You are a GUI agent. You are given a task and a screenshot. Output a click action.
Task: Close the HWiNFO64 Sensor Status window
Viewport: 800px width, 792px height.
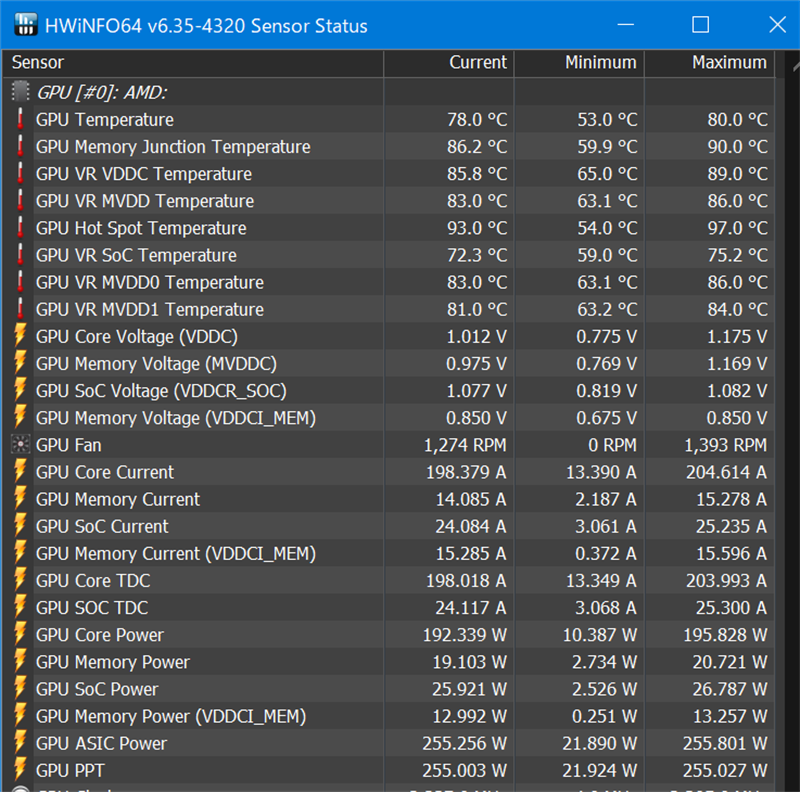(x=778, y=24)
